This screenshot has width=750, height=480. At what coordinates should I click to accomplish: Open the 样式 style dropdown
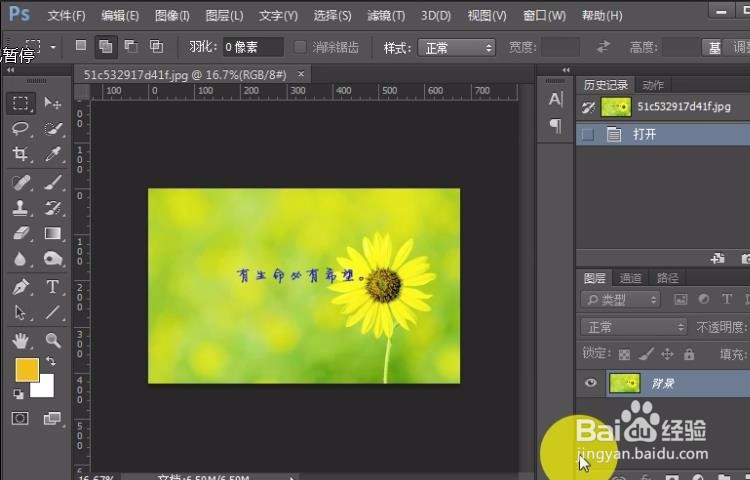456,48
